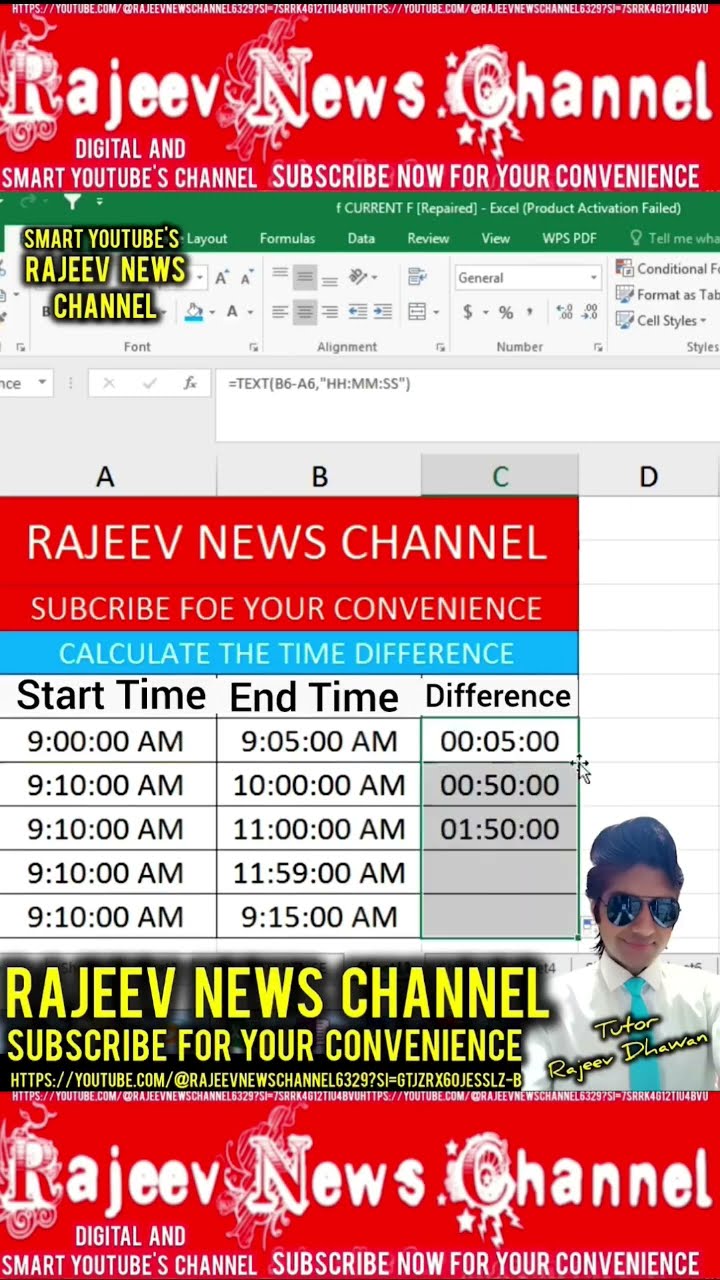Select Difference cell 00:05:00
720x1280 pixels.
(x=500, y=741)
